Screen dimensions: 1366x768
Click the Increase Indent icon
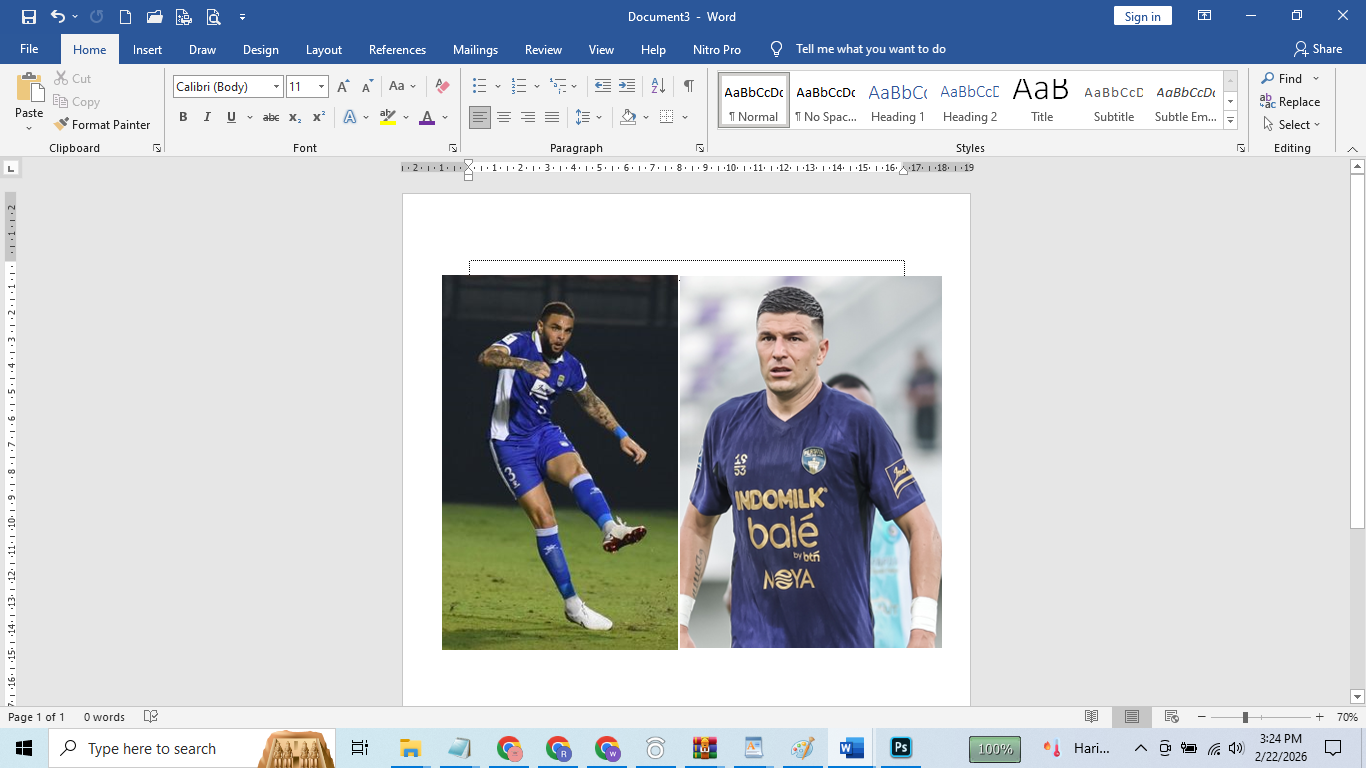(627, 86)
